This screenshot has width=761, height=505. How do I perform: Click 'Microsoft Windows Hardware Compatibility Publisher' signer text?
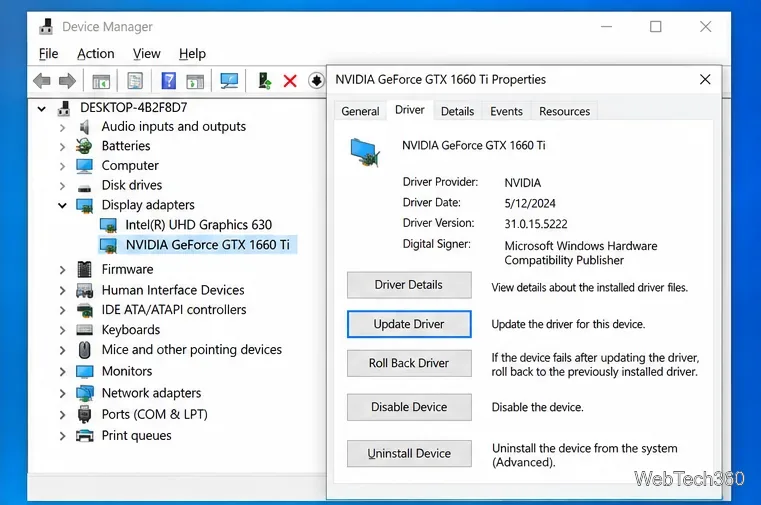click(580, 253)
